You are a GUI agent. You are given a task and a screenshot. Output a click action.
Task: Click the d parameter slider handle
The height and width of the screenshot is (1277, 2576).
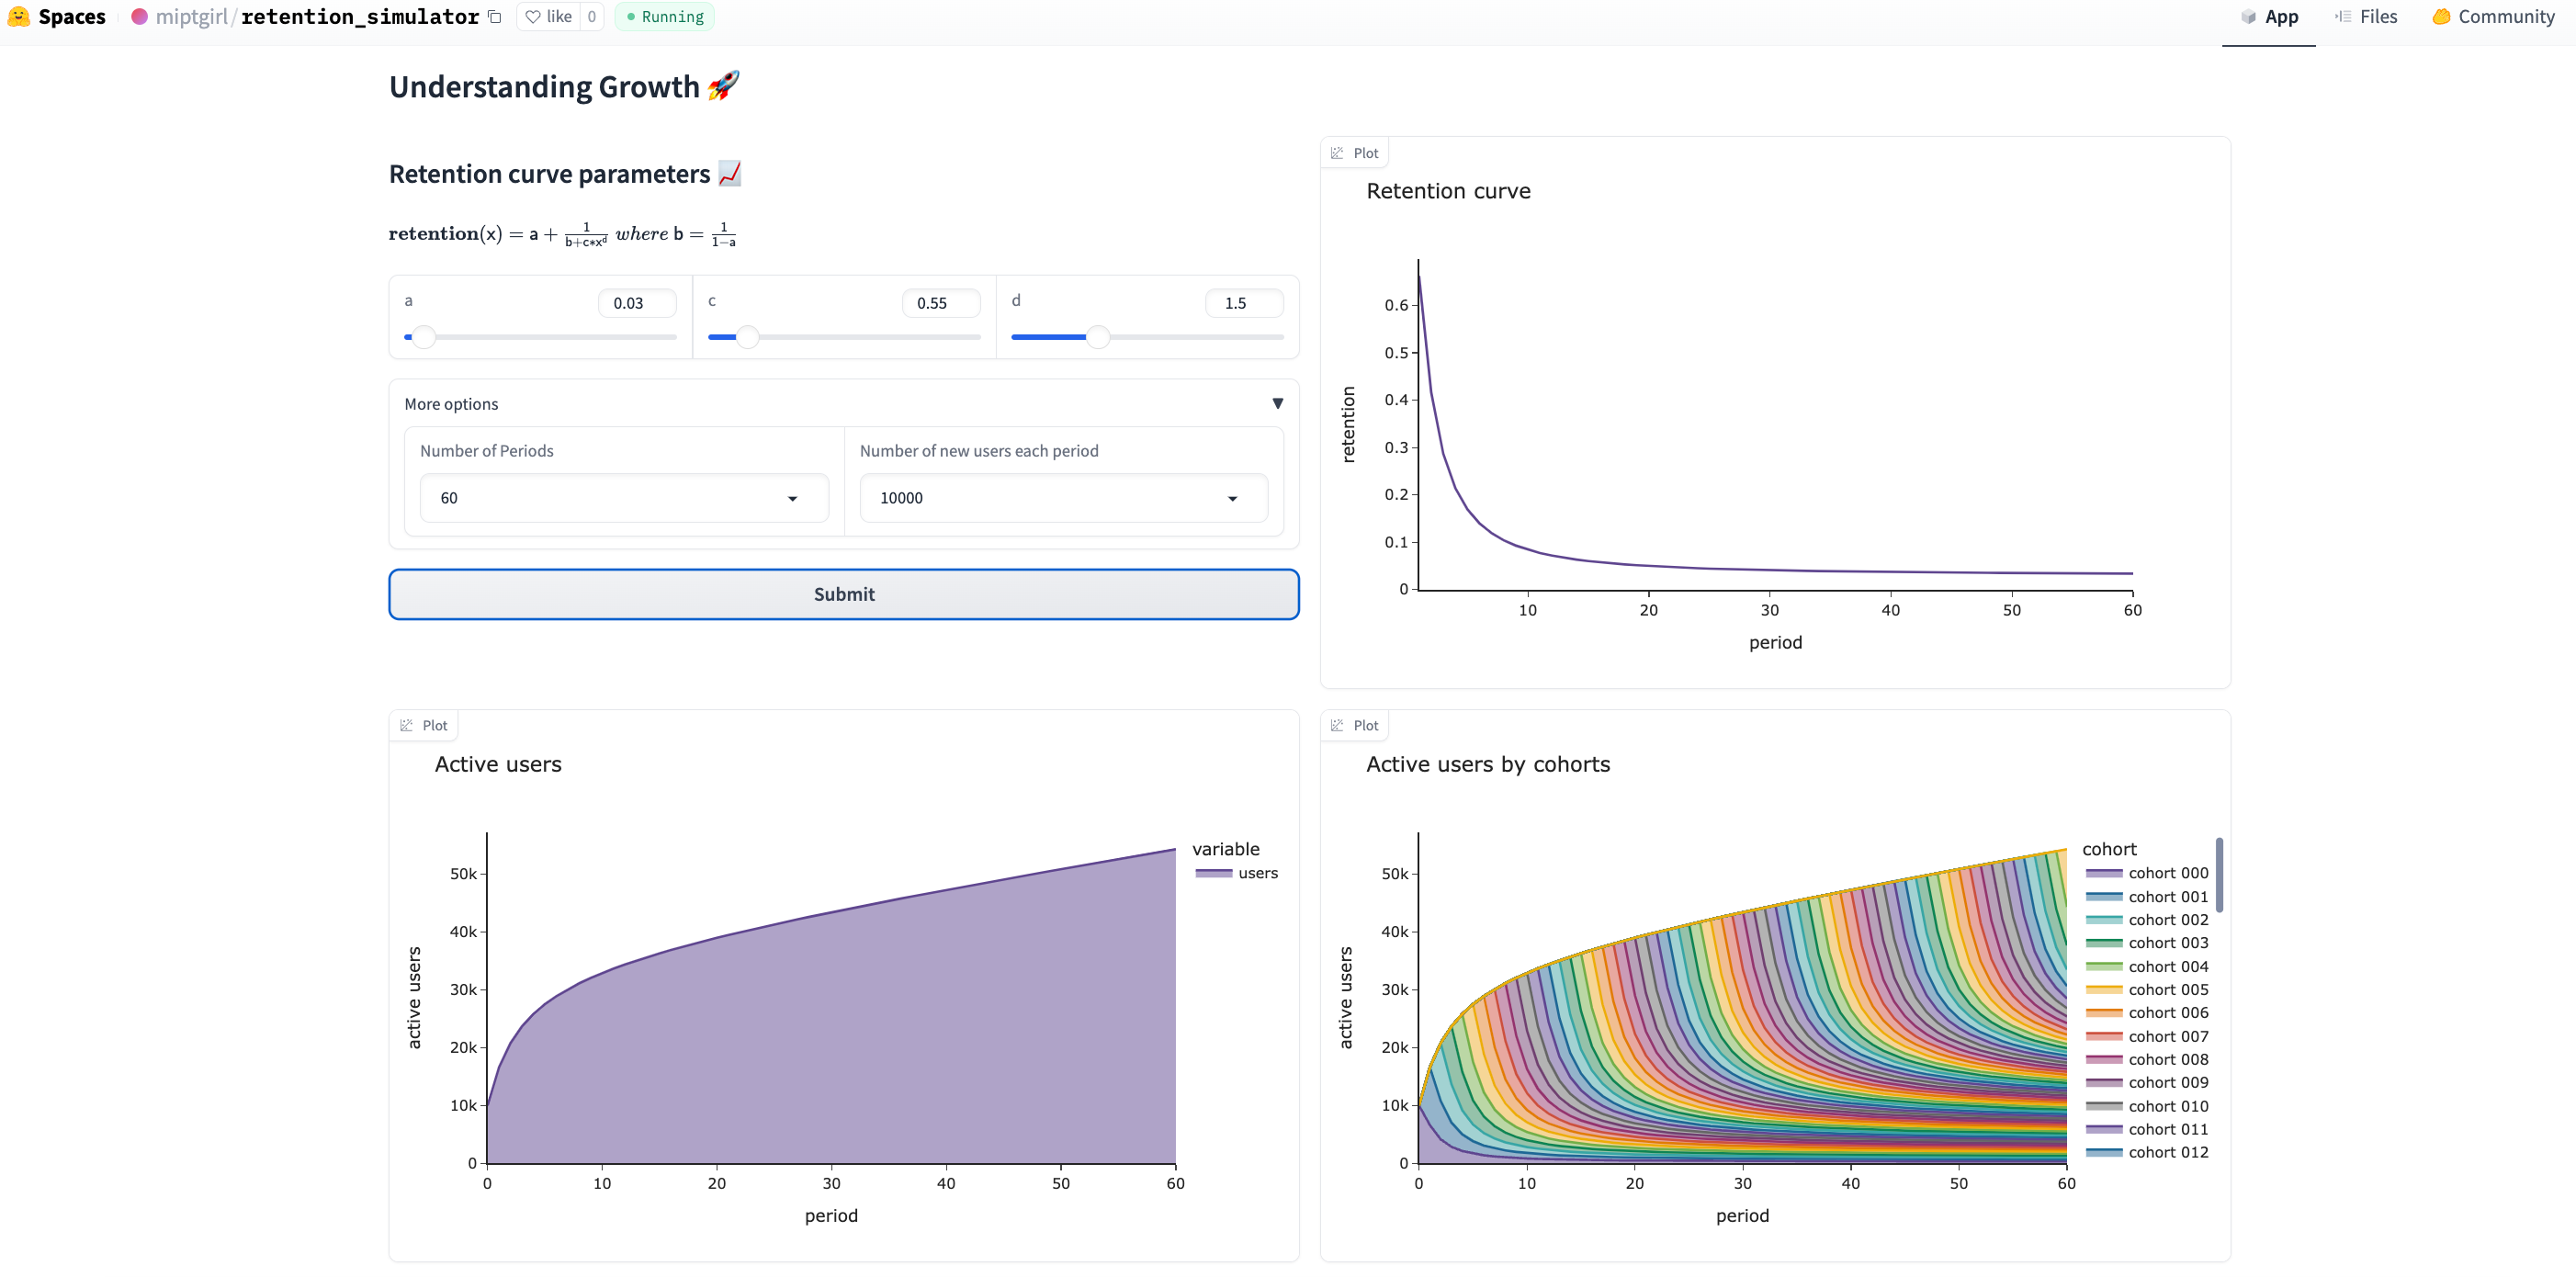(x=1098, y=337)
